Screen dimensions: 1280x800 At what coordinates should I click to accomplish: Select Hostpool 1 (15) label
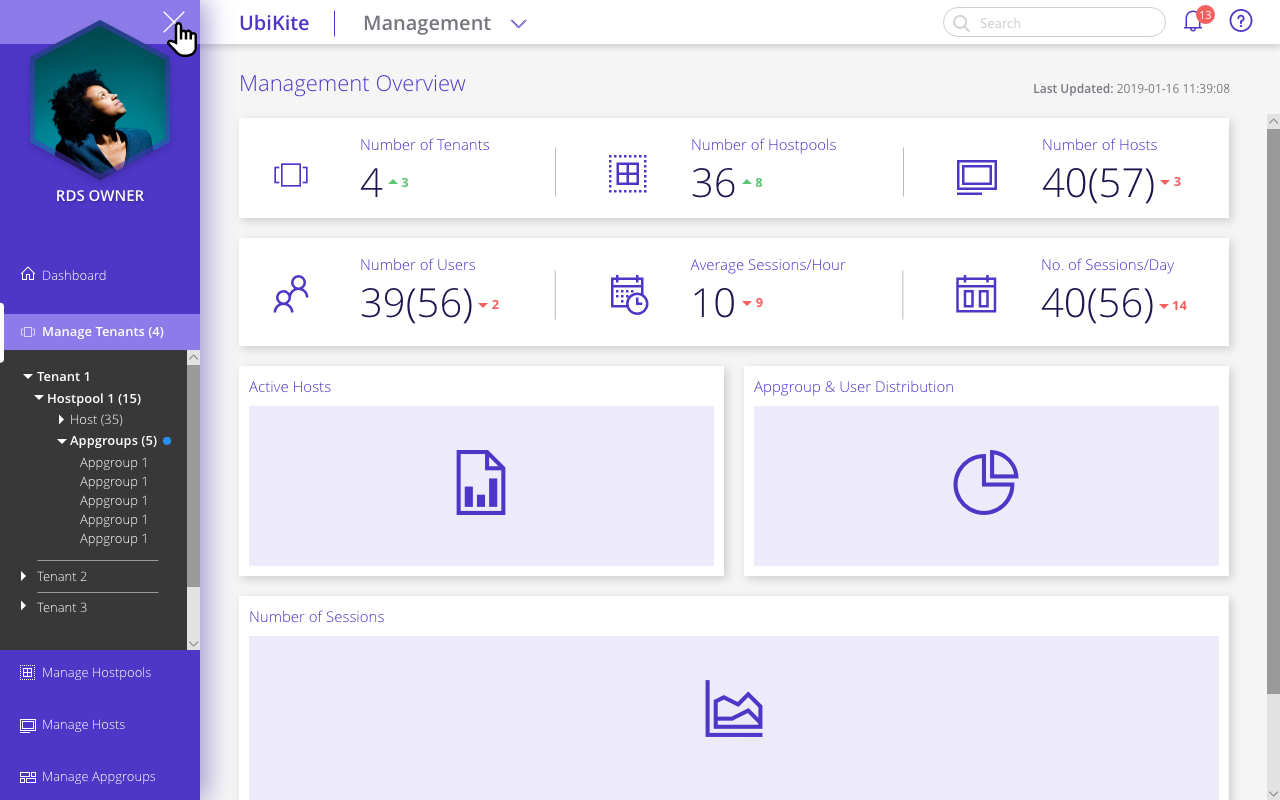94,398
